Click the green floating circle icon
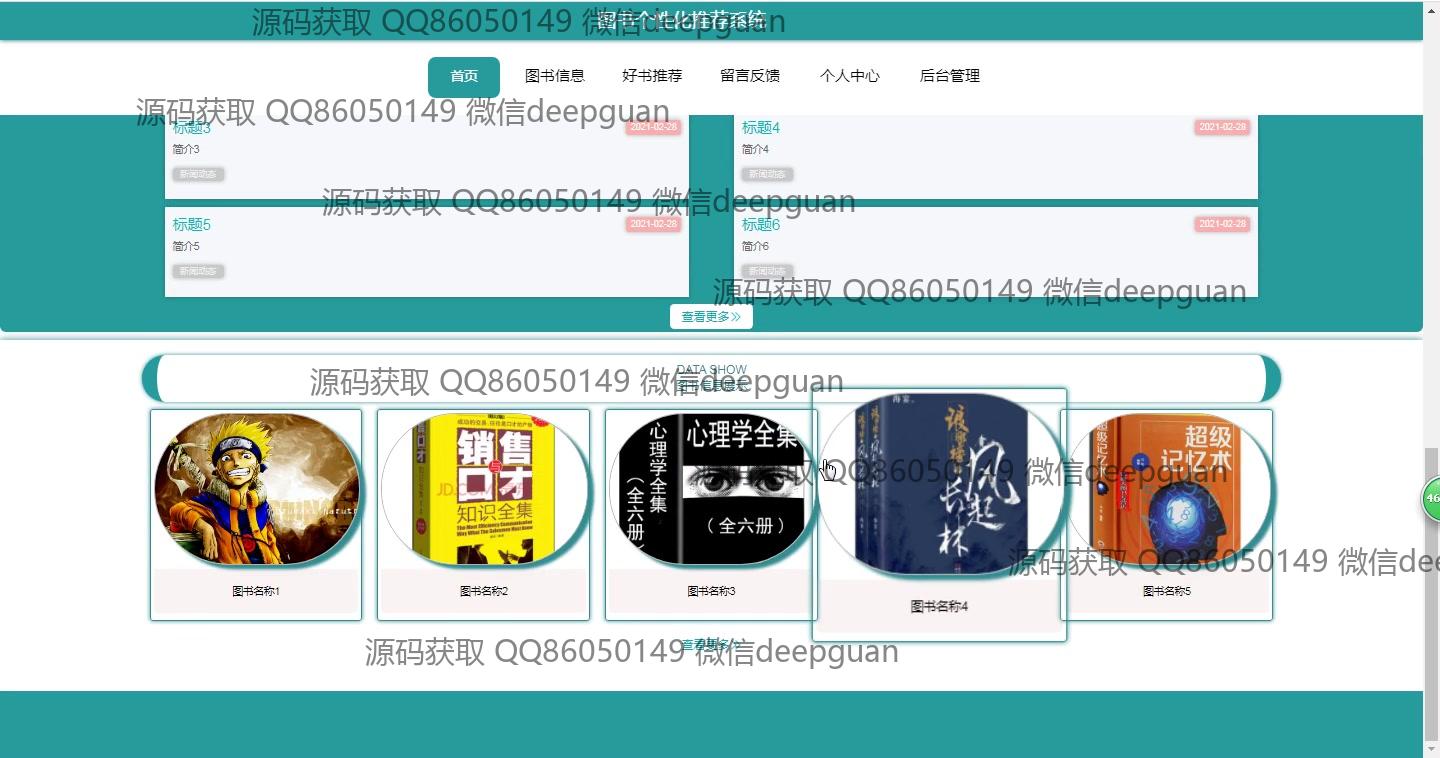This screenshot has width=1440, height=758. click(1432, 498)
